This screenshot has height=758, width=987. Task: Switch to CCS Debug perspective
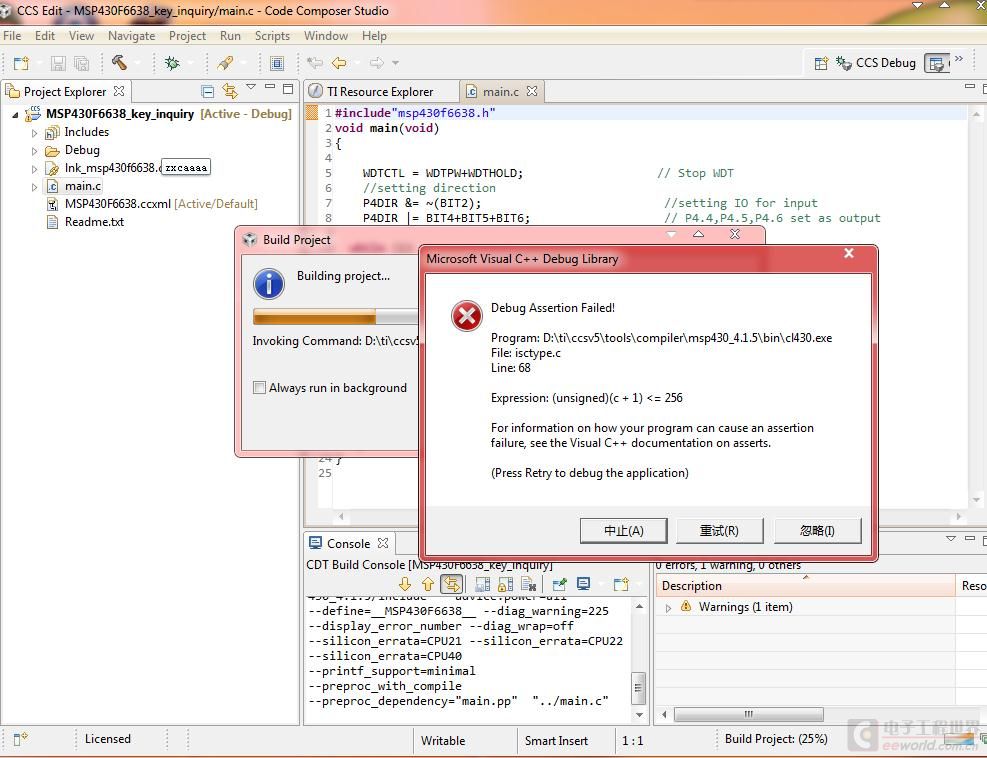click(x=876, y=63)
